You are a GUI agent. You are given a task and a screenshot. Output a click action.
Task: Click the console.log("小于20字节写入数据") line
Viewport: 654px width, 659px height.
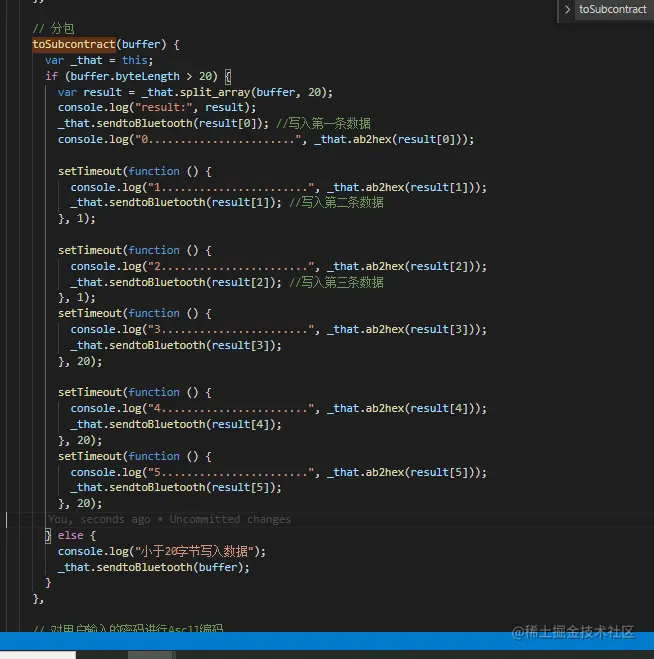162,551
